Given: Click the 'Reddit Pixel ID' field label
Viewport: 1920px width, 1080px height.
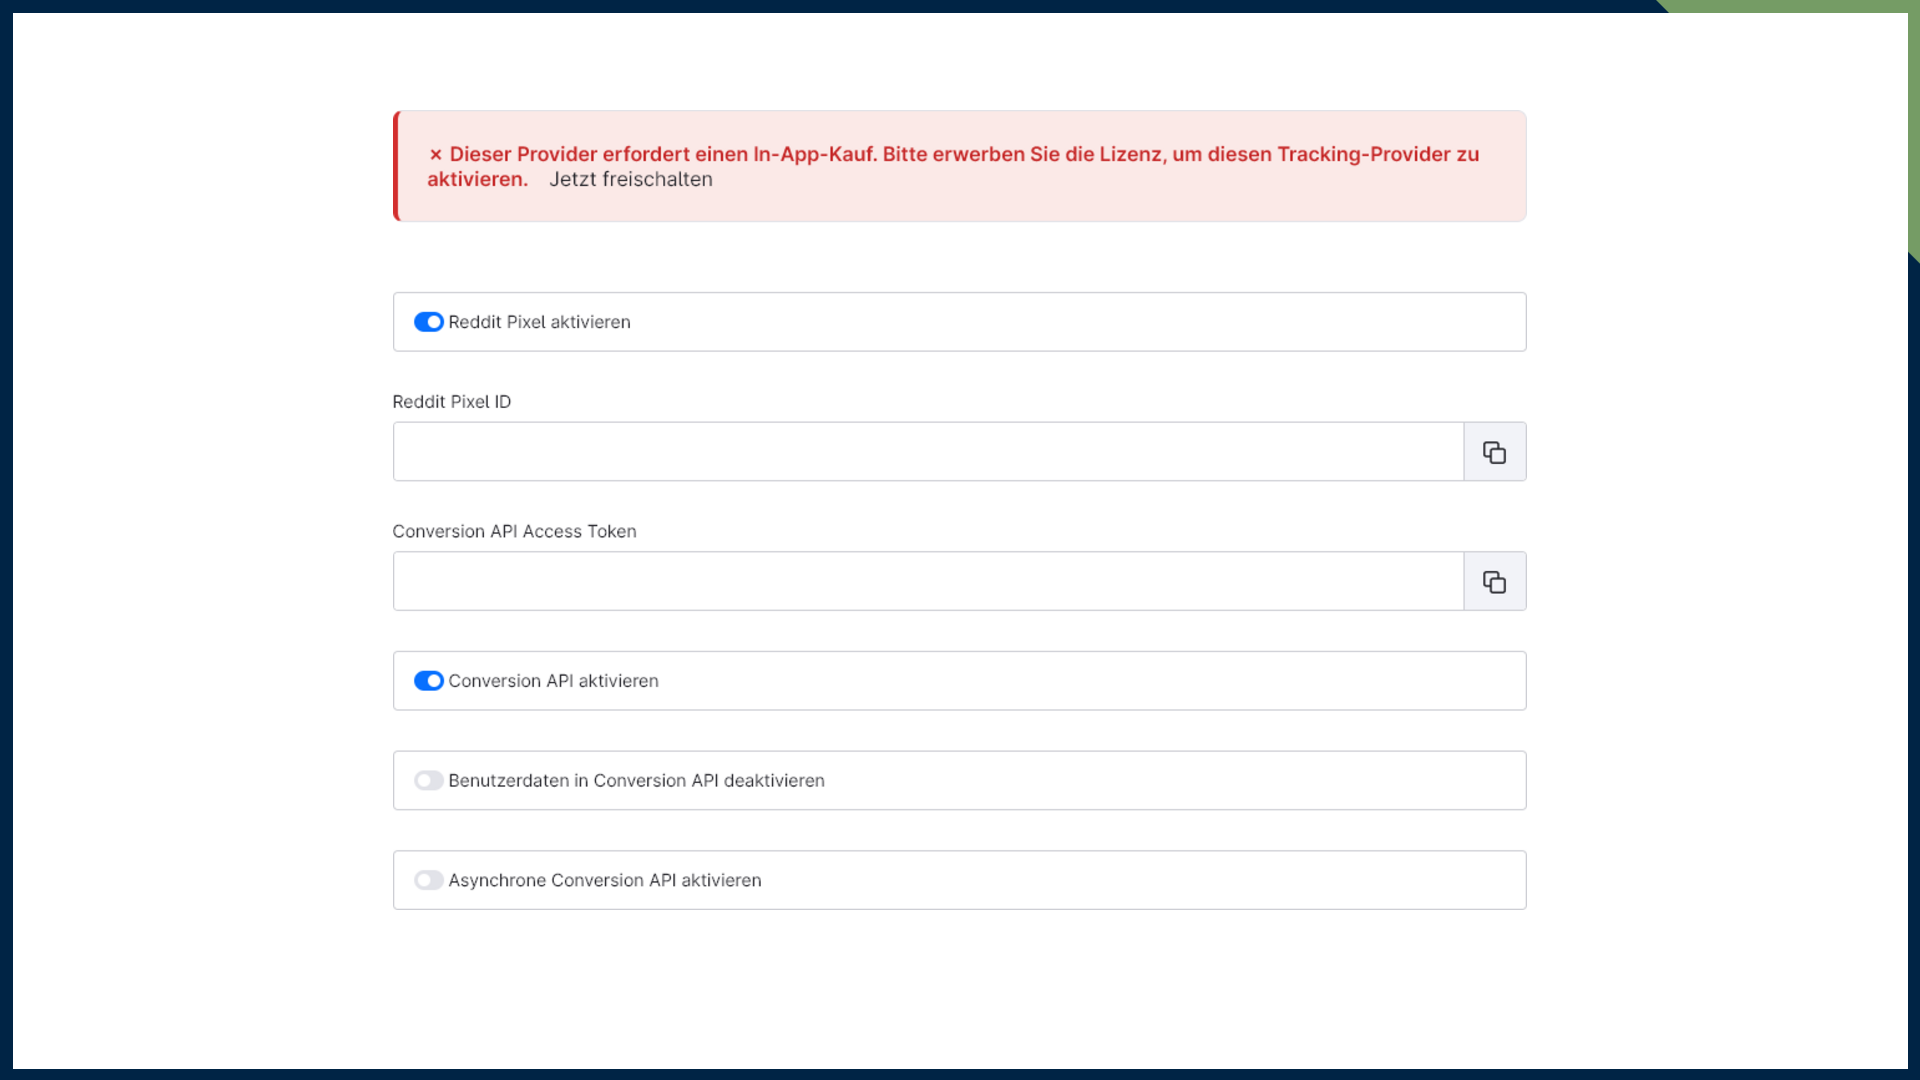Looking at the screenshot, I should pyautogui.click(x=451, y=402).
